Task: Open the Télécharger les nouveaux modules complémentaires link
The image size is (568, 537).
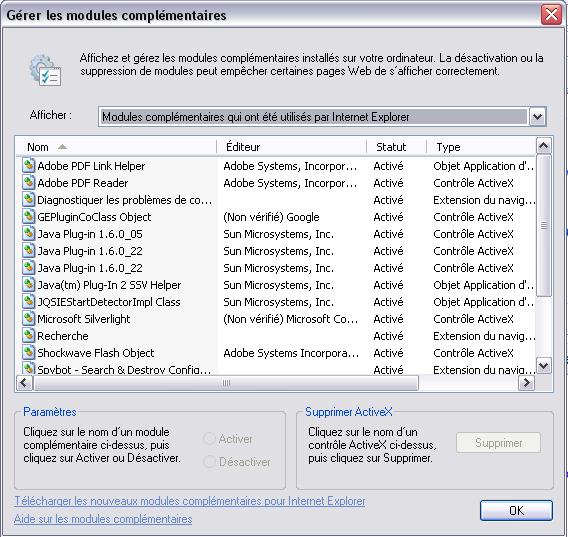Action: pos(189,501)
